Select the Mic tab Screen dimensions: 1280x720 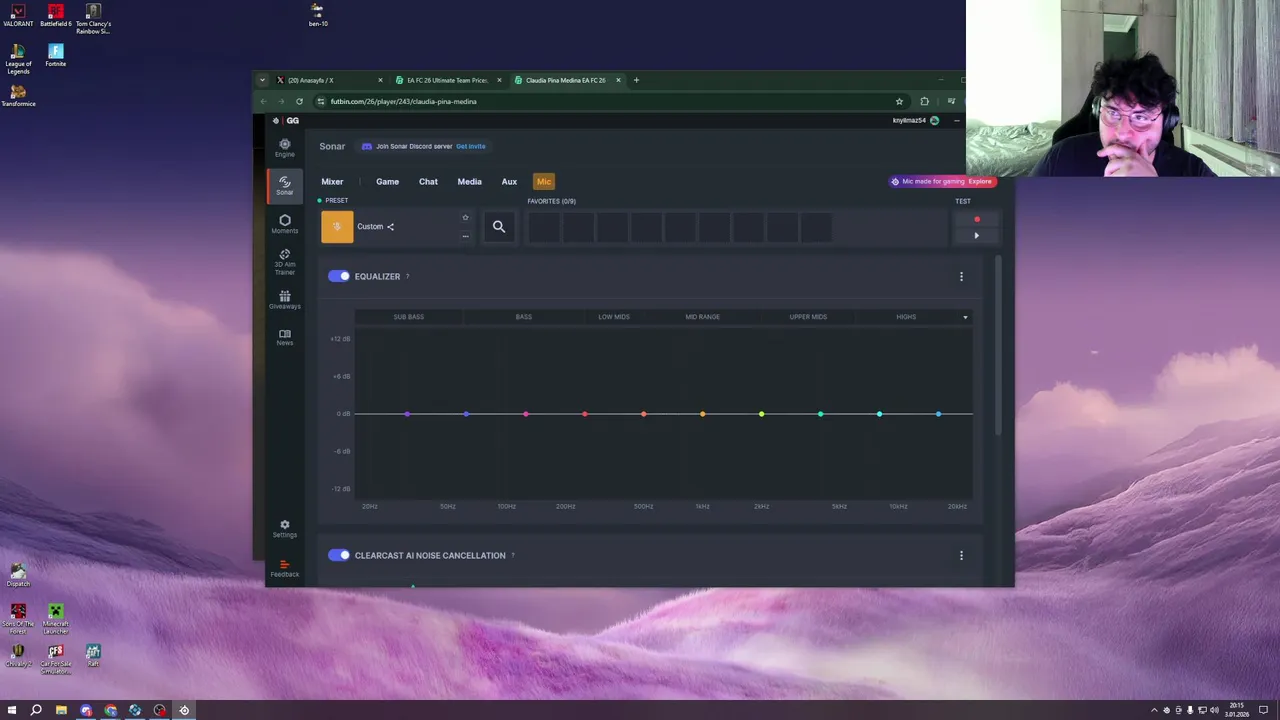click(x=544, y=181)
